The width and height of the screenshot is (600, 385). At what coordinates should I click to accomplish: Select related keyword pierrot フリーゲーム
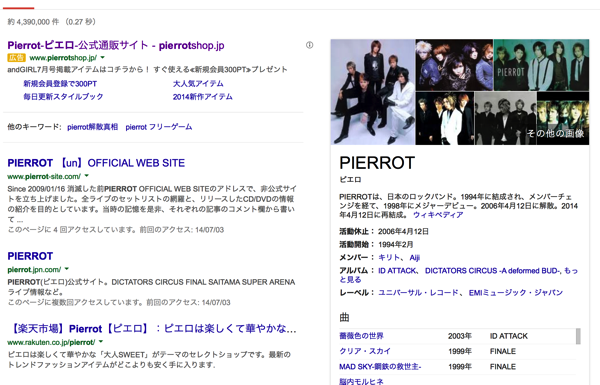pos(159,127)
